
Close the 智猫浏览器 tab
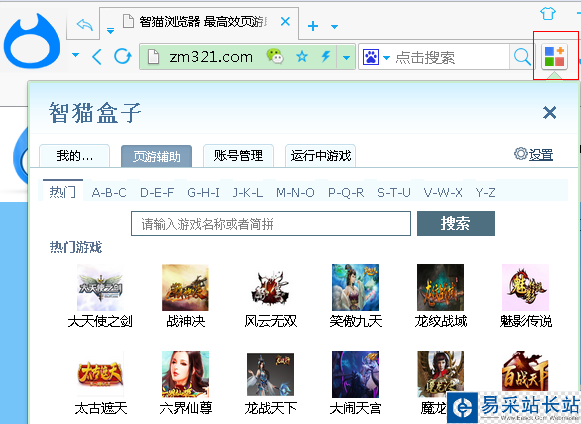point(285,21)
